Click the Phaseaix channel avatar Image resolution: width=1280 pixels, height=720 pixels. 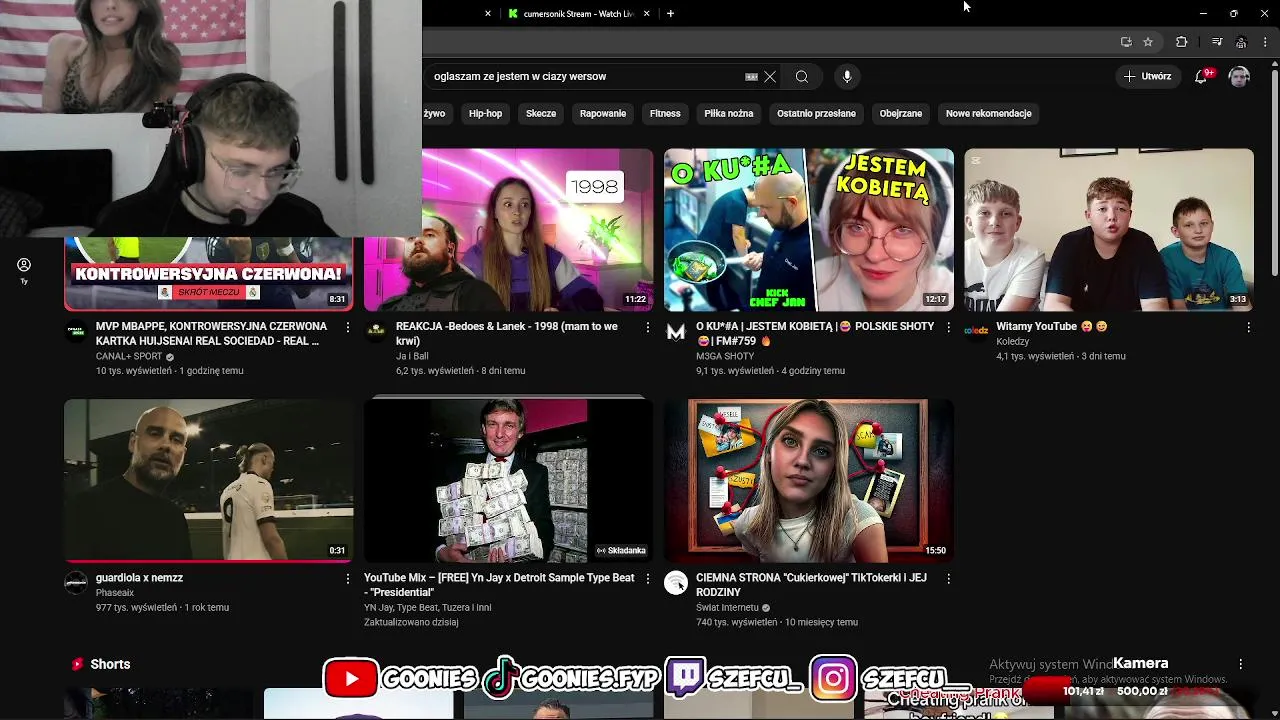point(76,583)
